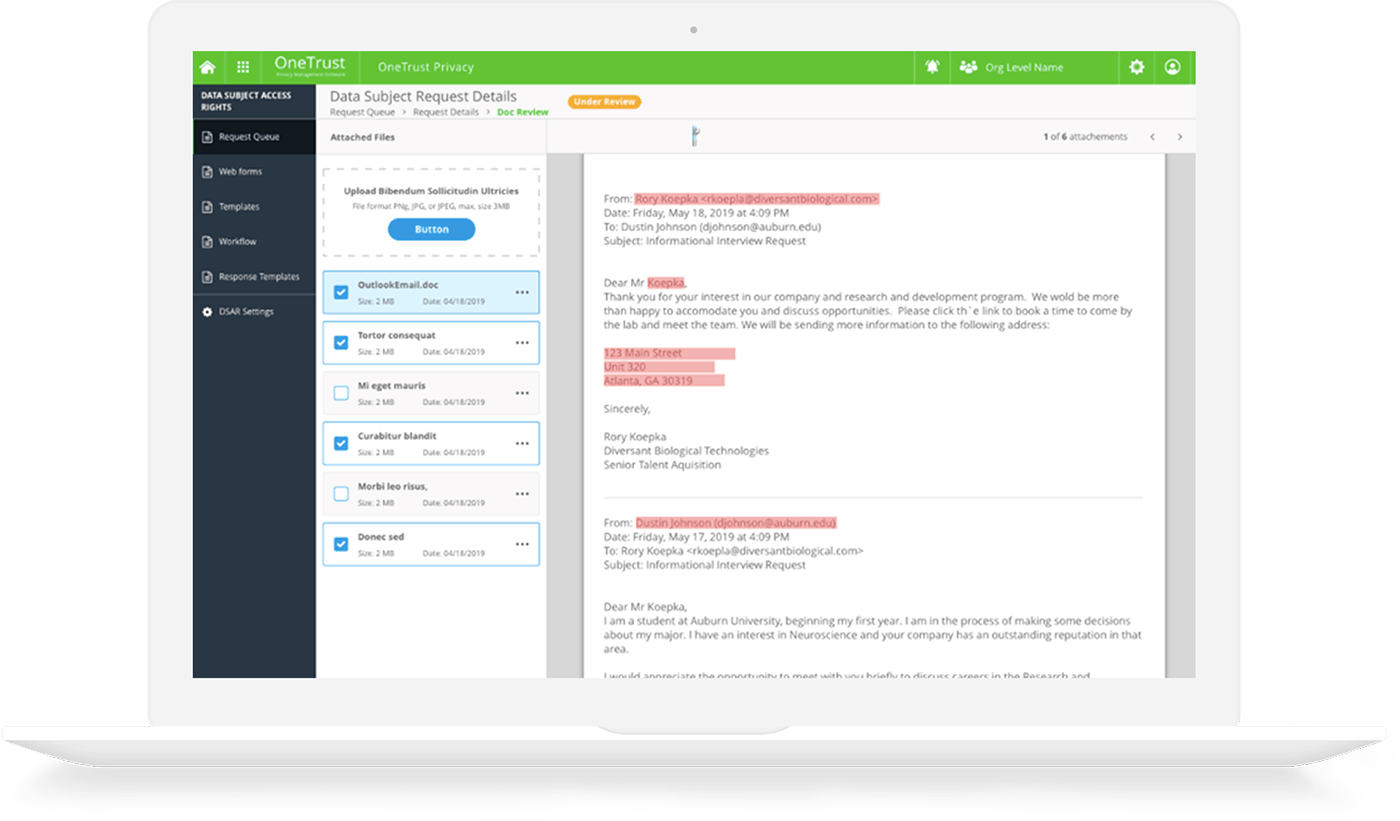Click the blue upload Button
This screenshot has height=821, width=1400.
click(x=431, y=229)
